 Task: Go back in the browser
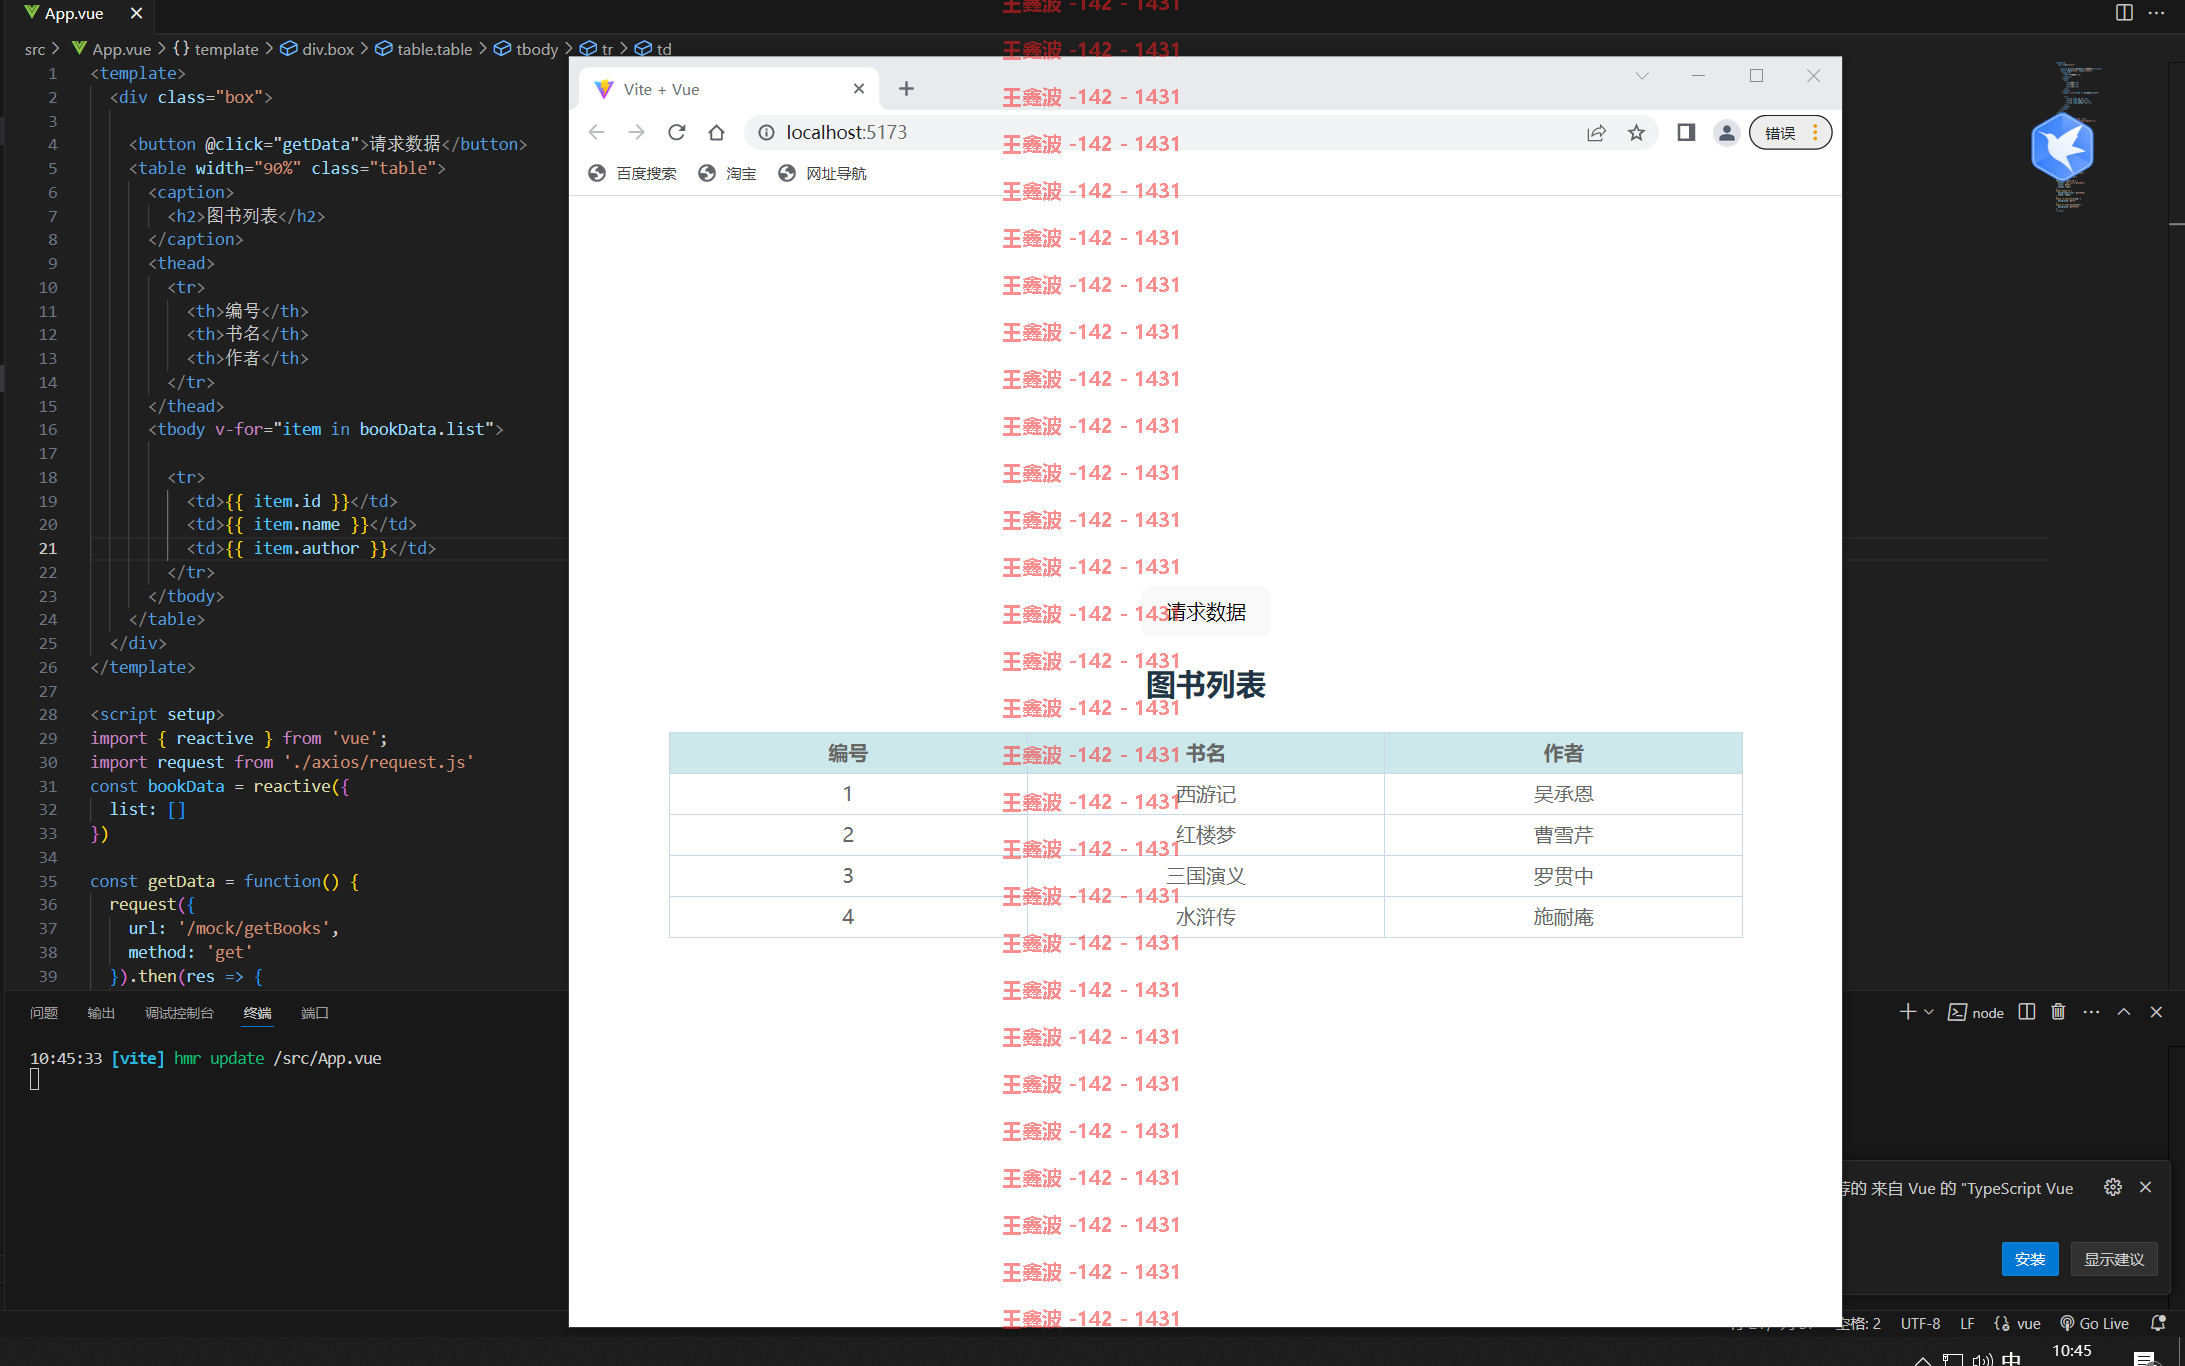tap(597, 132)
